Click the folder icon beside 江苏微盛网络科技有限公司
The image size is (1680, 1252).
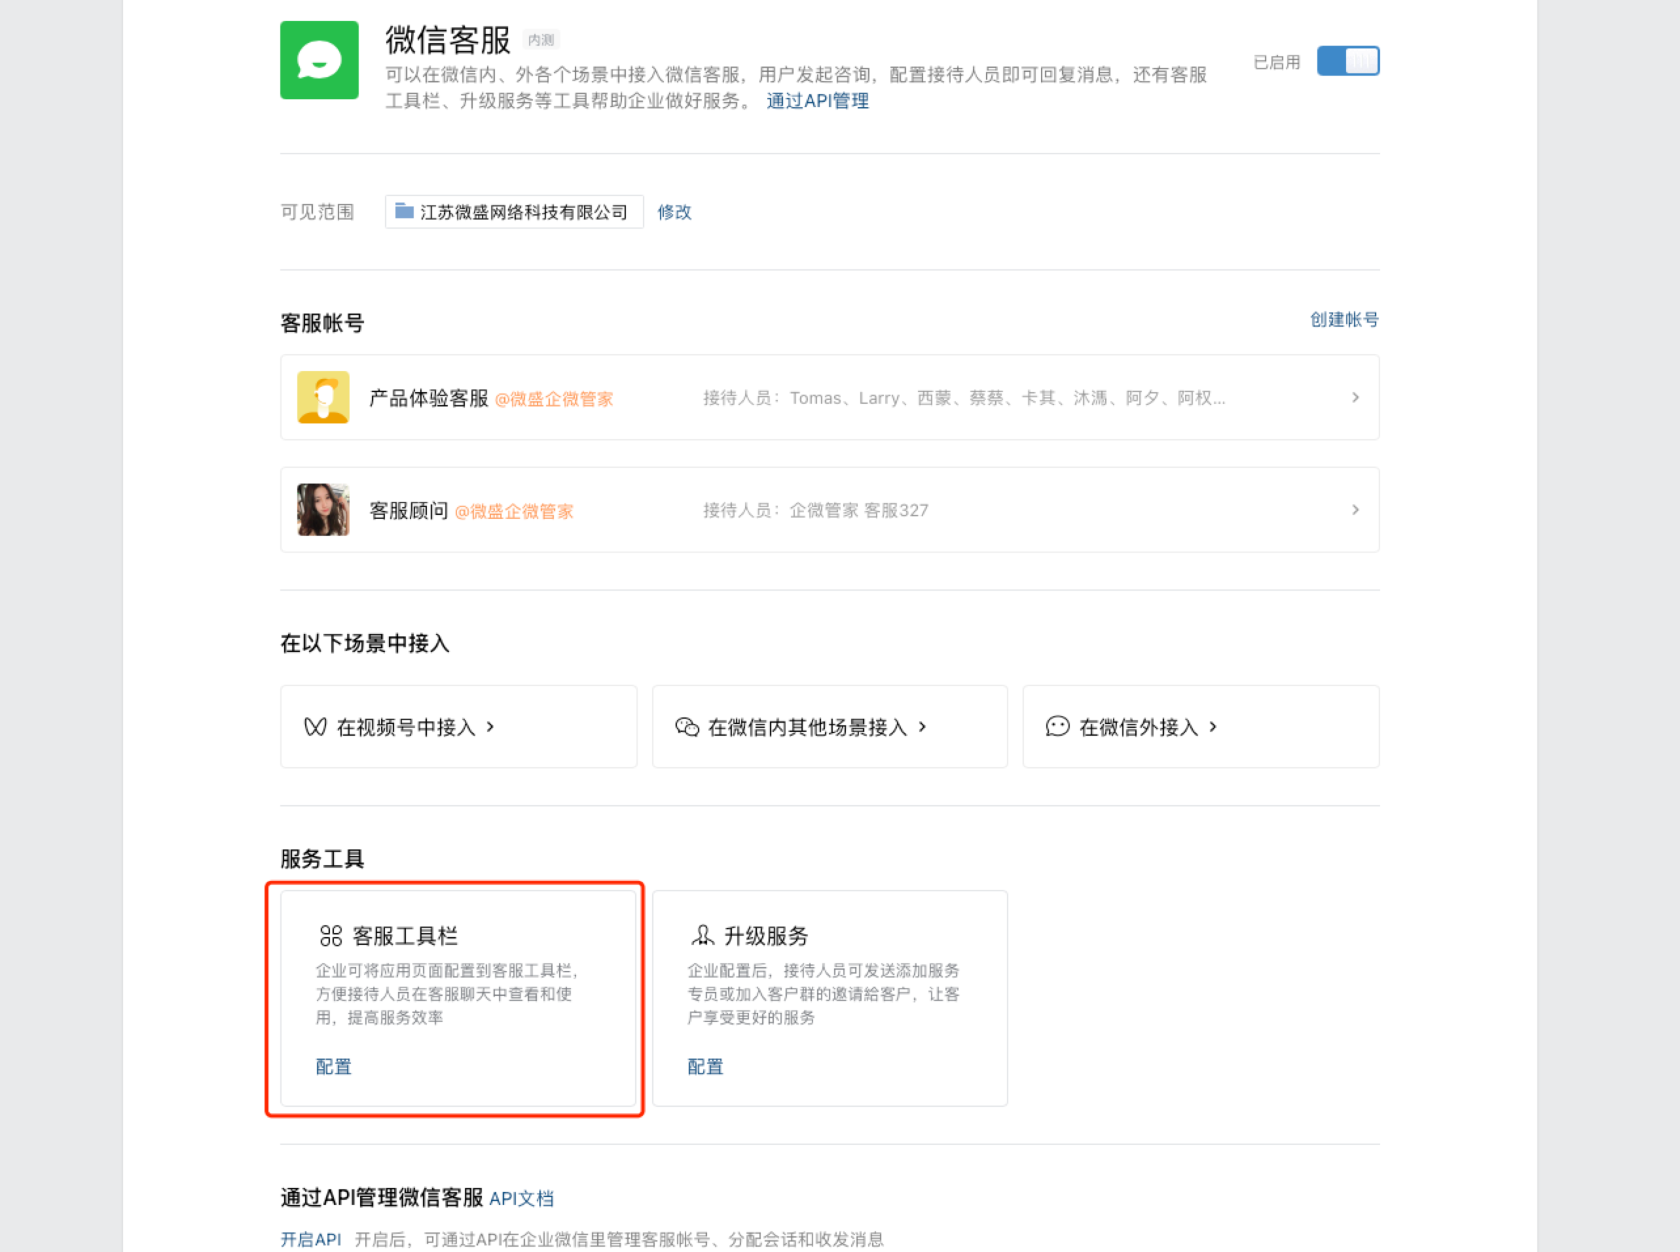pos(404,211)
